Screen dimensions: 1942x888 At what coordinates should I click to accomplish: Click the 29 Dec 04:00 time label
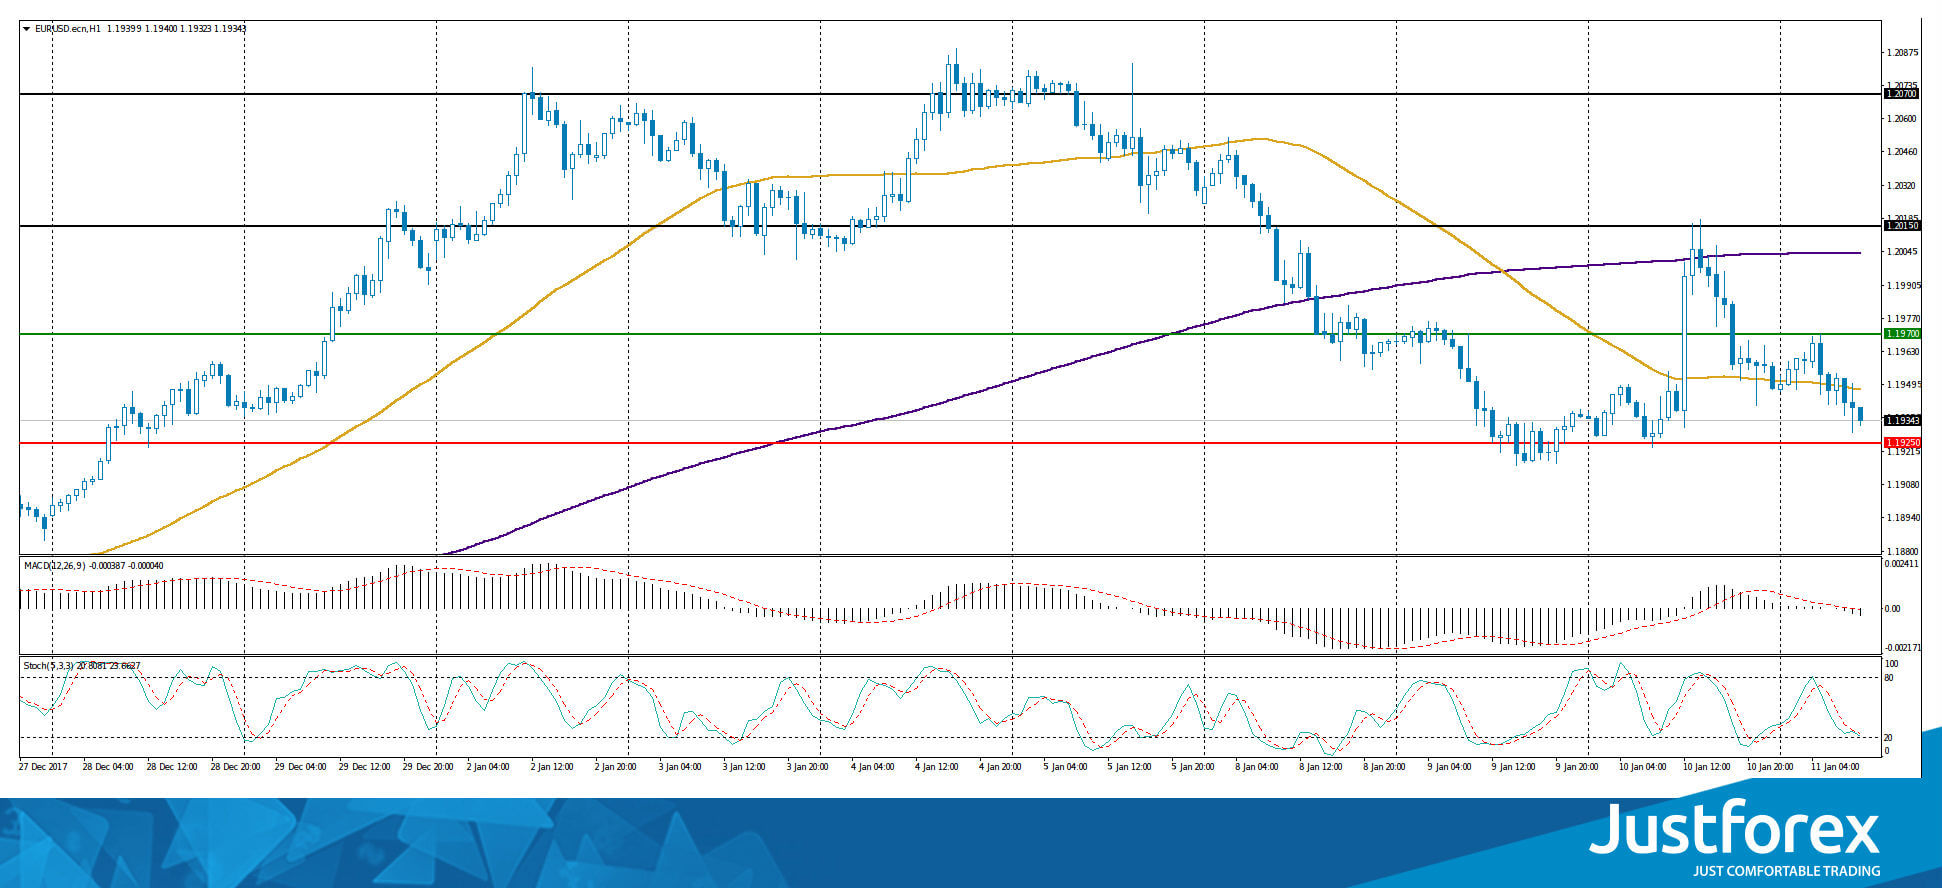[x=300, y=767]
